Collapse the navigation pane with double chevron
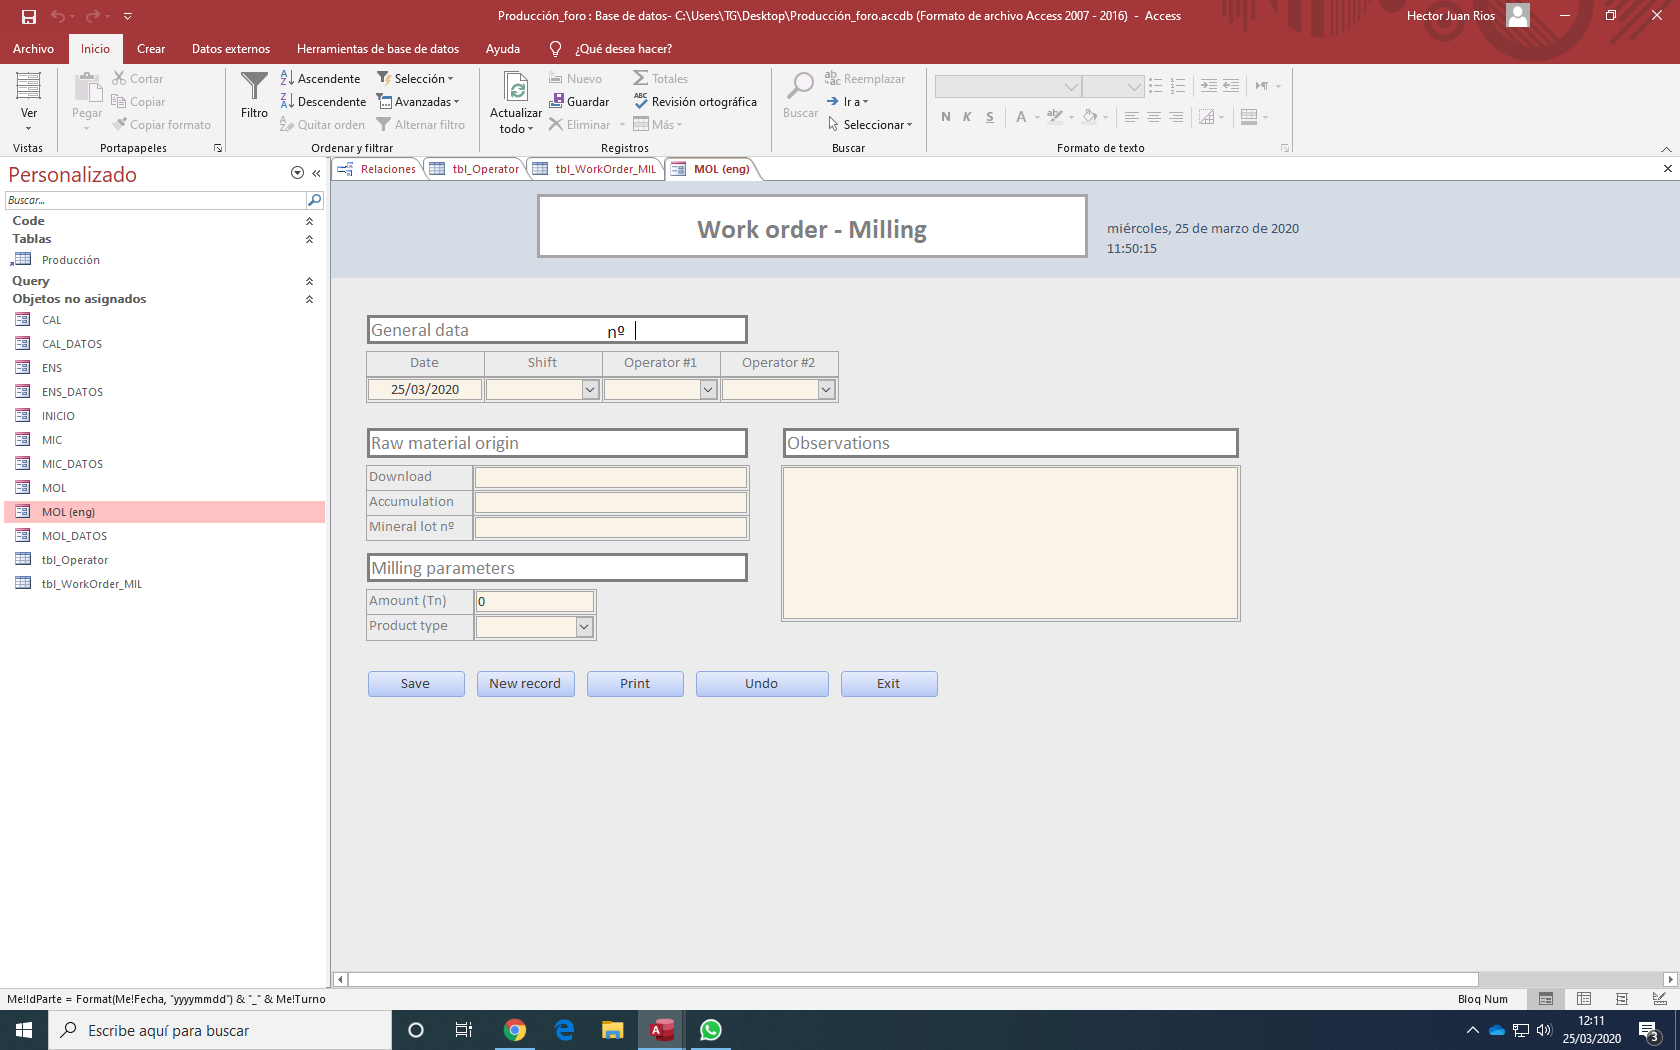The width and height of the screenshot is (1680, 1050). click(316, 173)
